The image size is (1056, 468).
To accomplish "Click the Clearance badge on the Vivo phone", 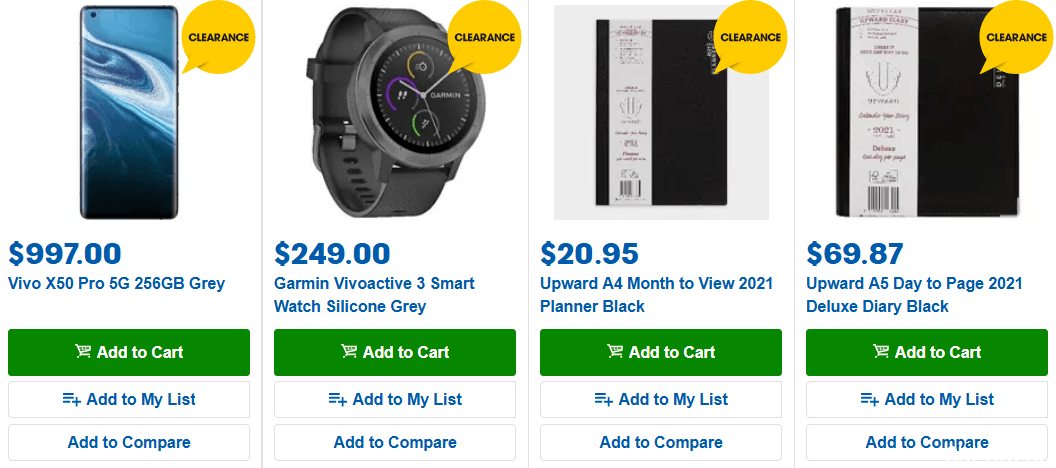I will pos(218,37).
